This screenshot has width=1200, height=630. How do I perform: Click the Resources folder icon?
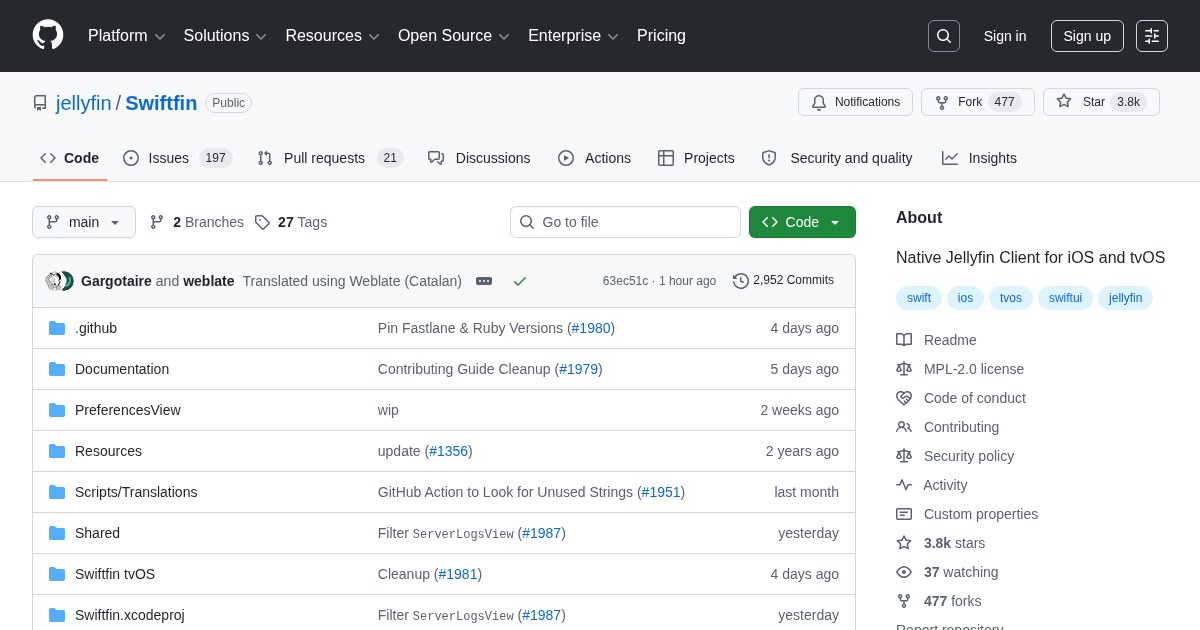[57, 451]
